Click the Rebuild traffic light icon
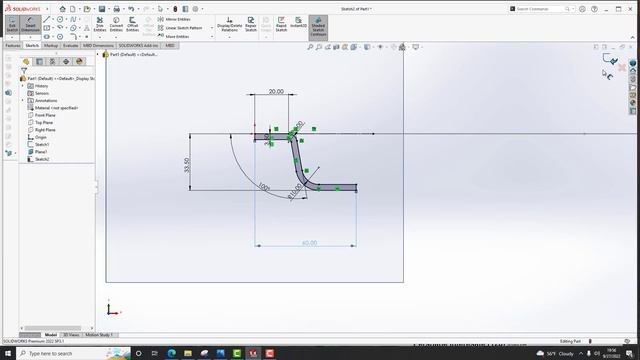 click(175, 9)
